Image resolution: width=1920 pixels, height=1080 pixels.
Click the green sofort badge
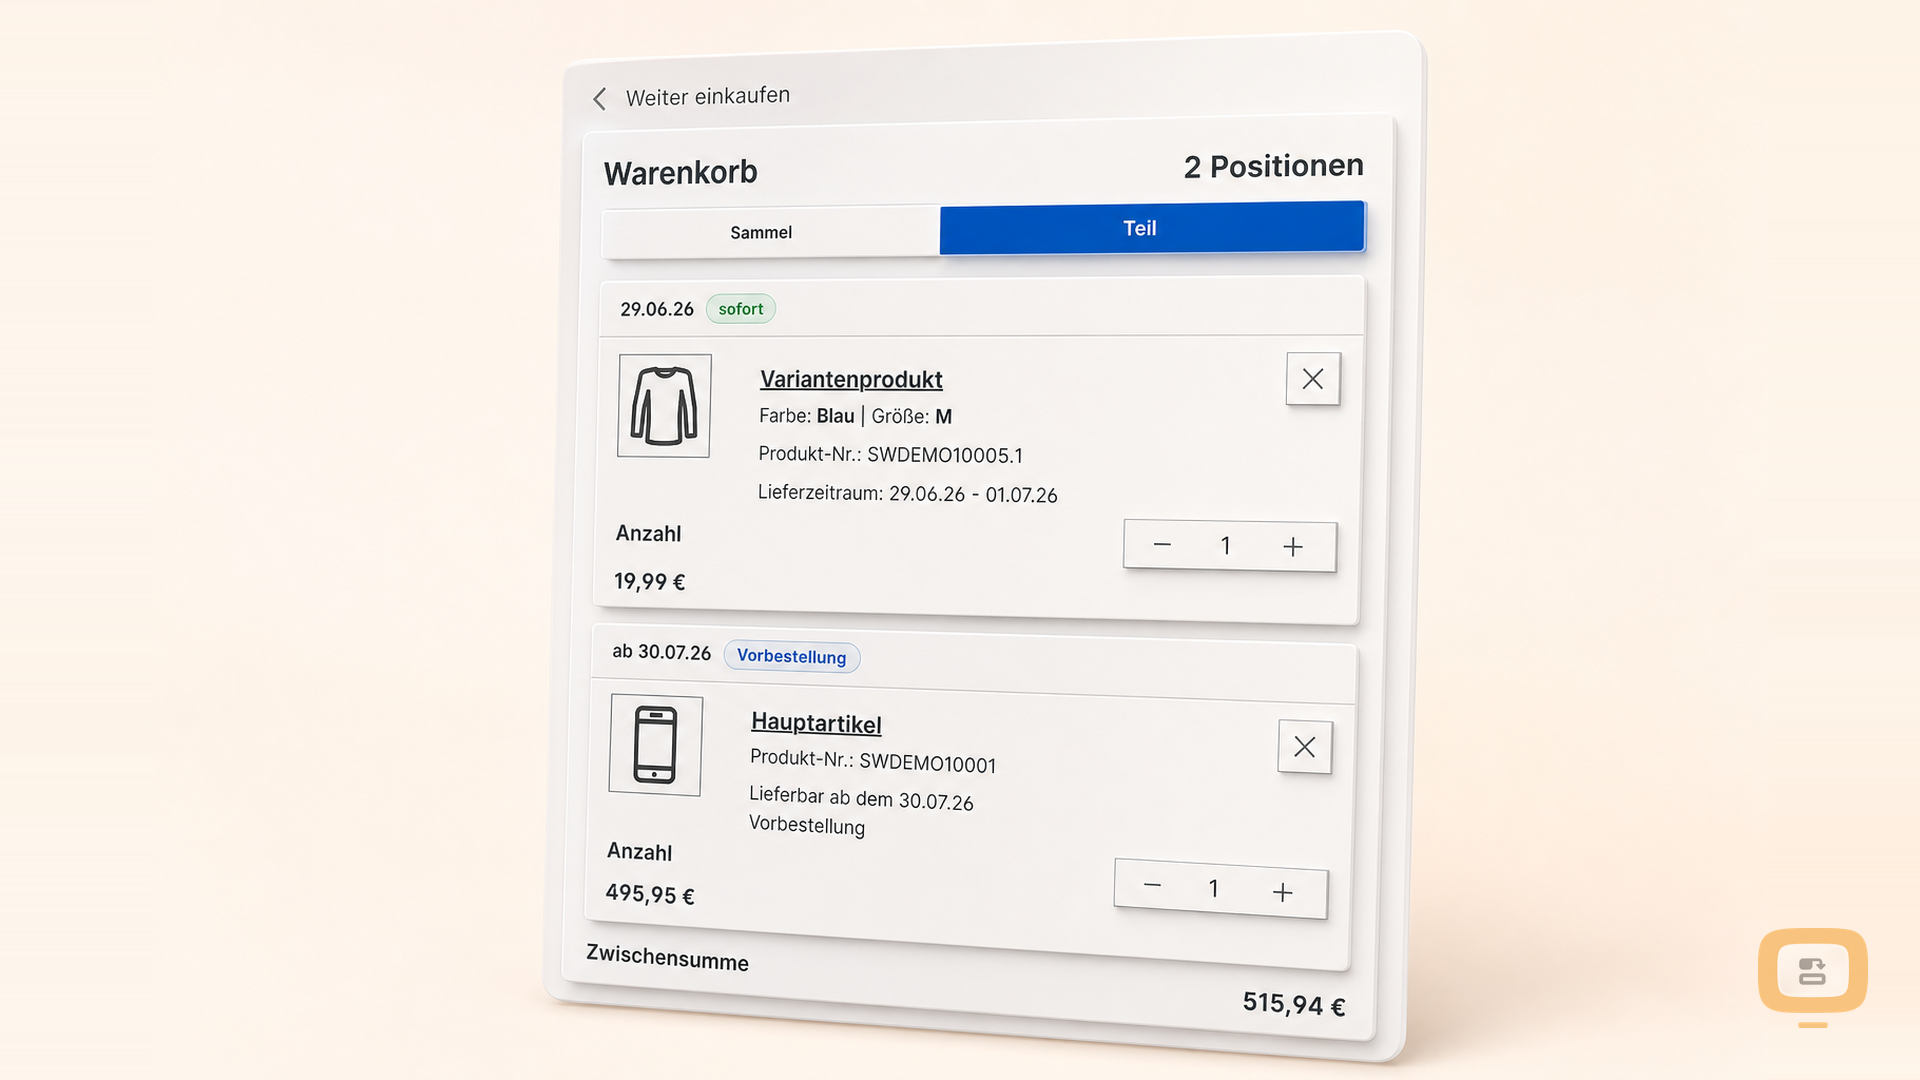pos(741,309)
